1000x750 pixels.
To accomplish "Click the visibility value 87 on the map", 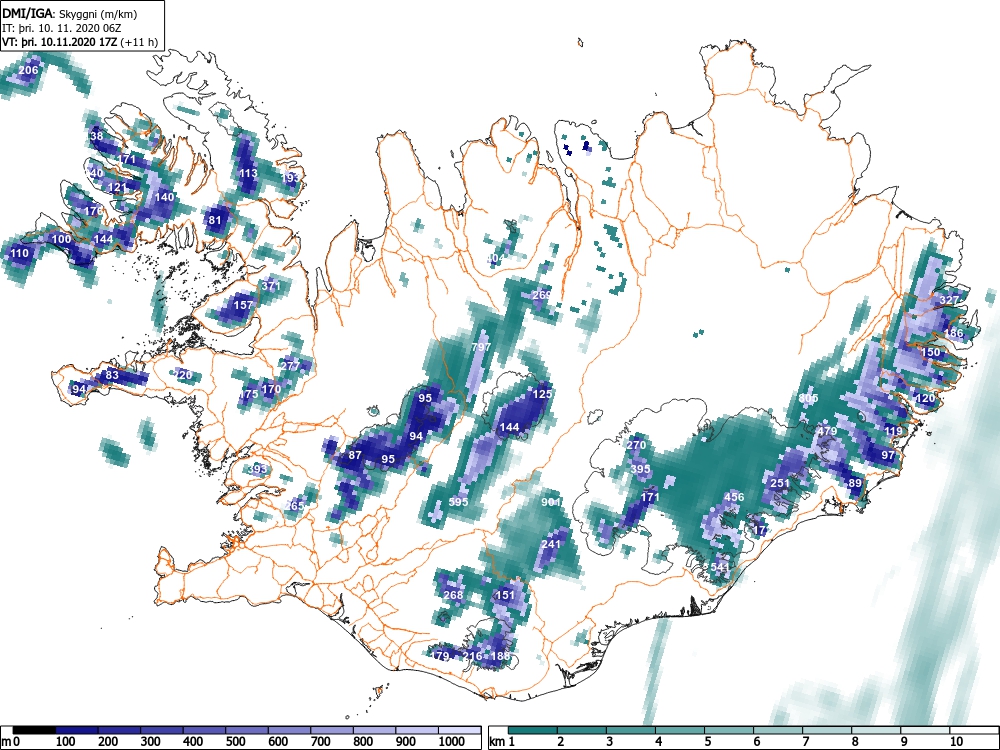I will point(355,455).
